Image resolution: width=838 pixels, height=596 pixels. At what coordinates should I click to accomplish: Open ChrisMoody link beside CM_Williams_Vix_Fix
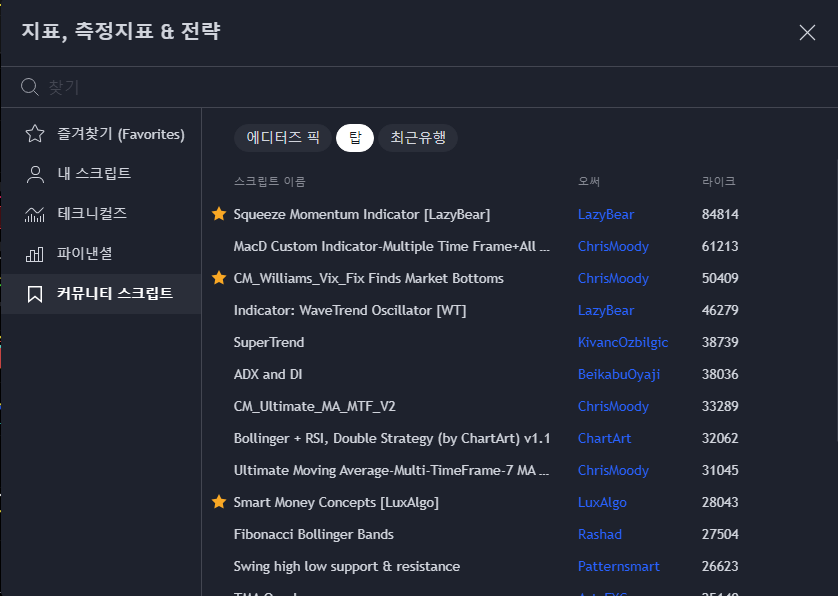pos(613,278)
